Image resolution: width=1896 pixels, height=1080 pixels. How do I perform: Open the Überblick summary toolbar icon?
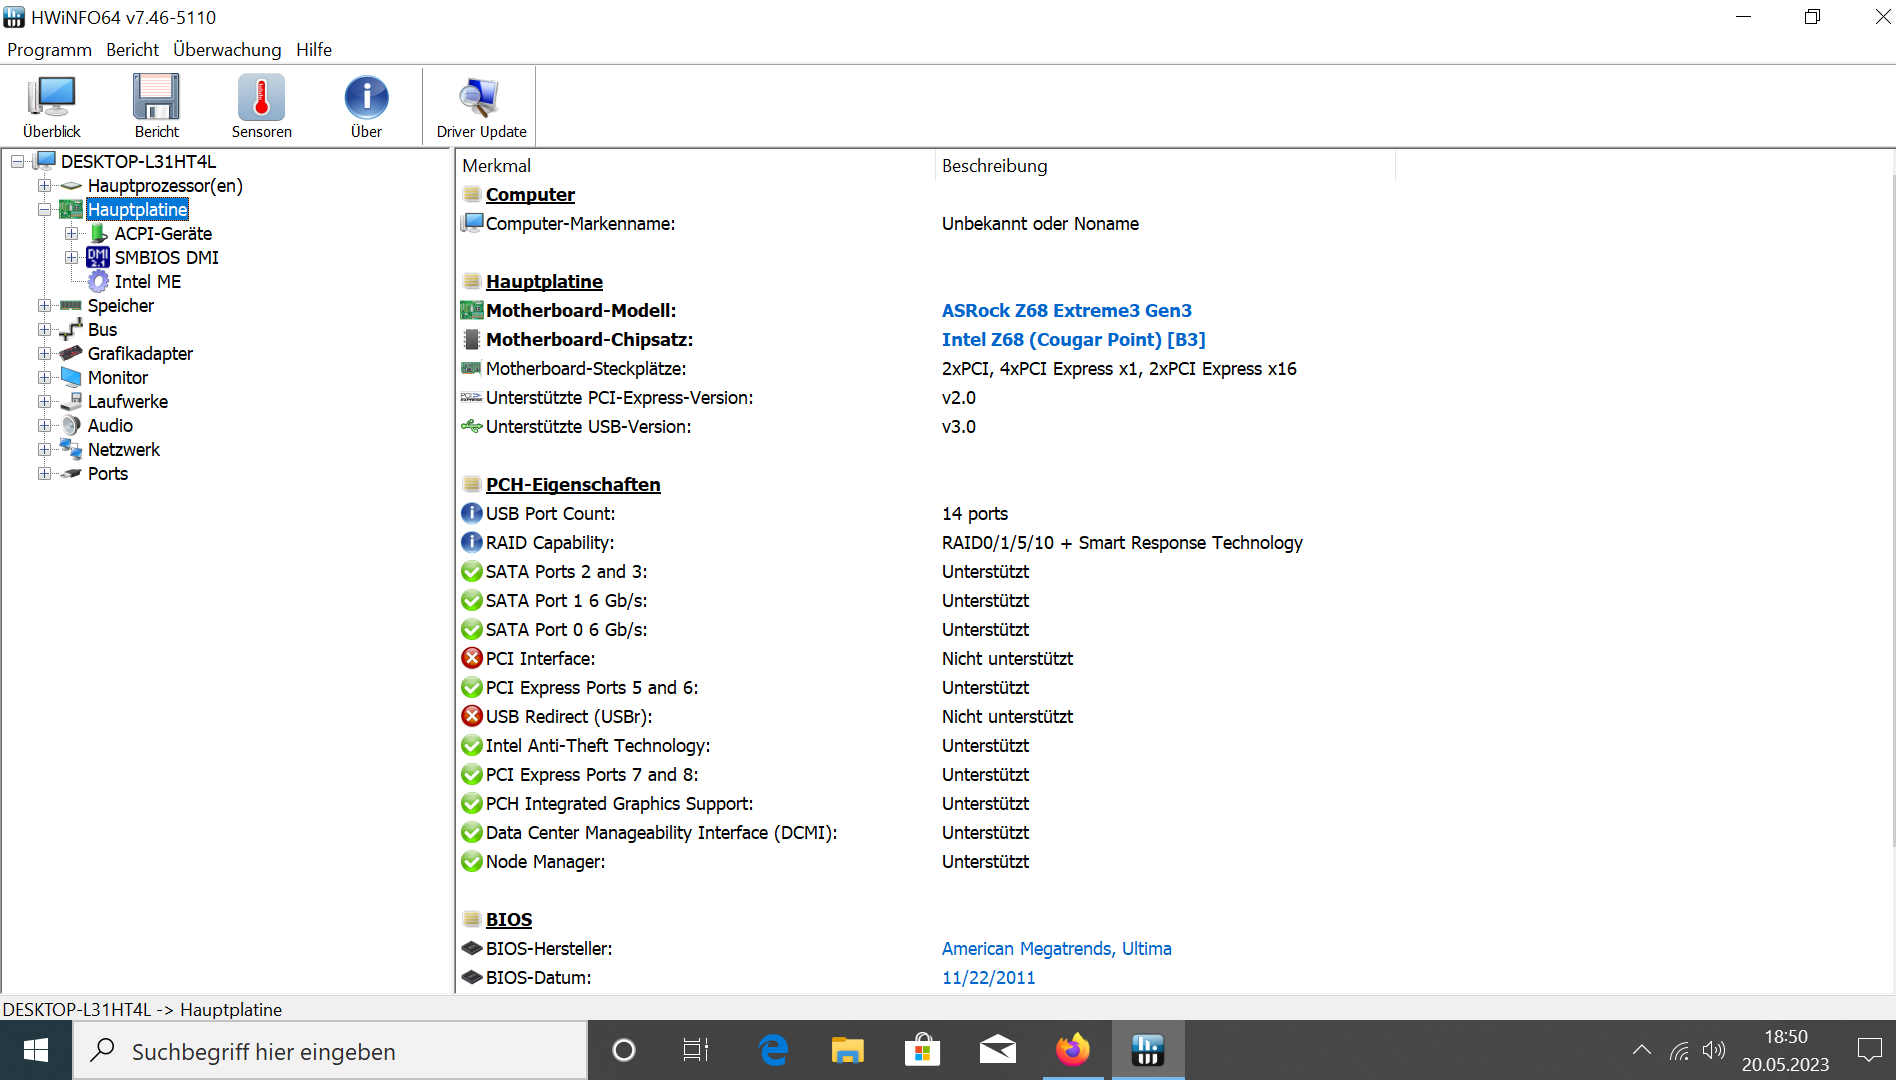click(52, 106)
